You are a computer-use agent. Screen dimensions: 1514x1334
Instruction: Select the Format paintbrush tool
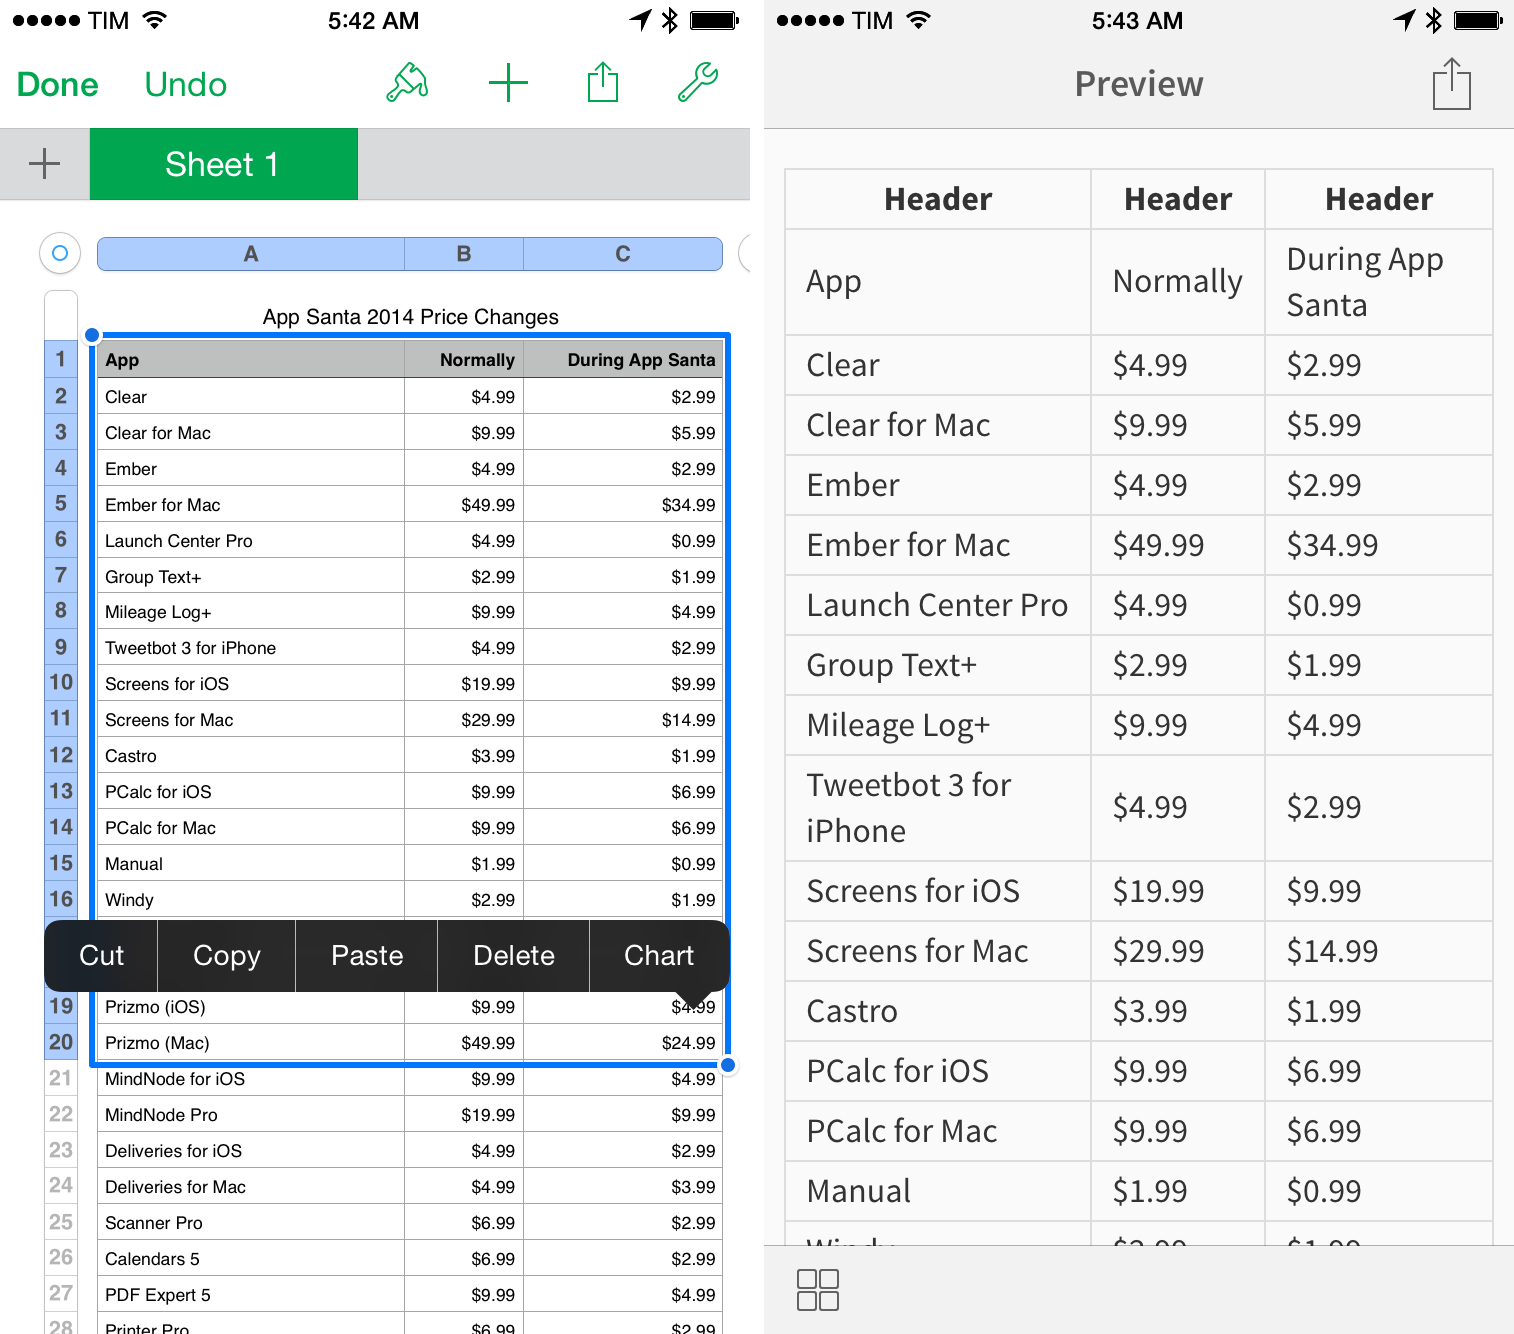406,83
